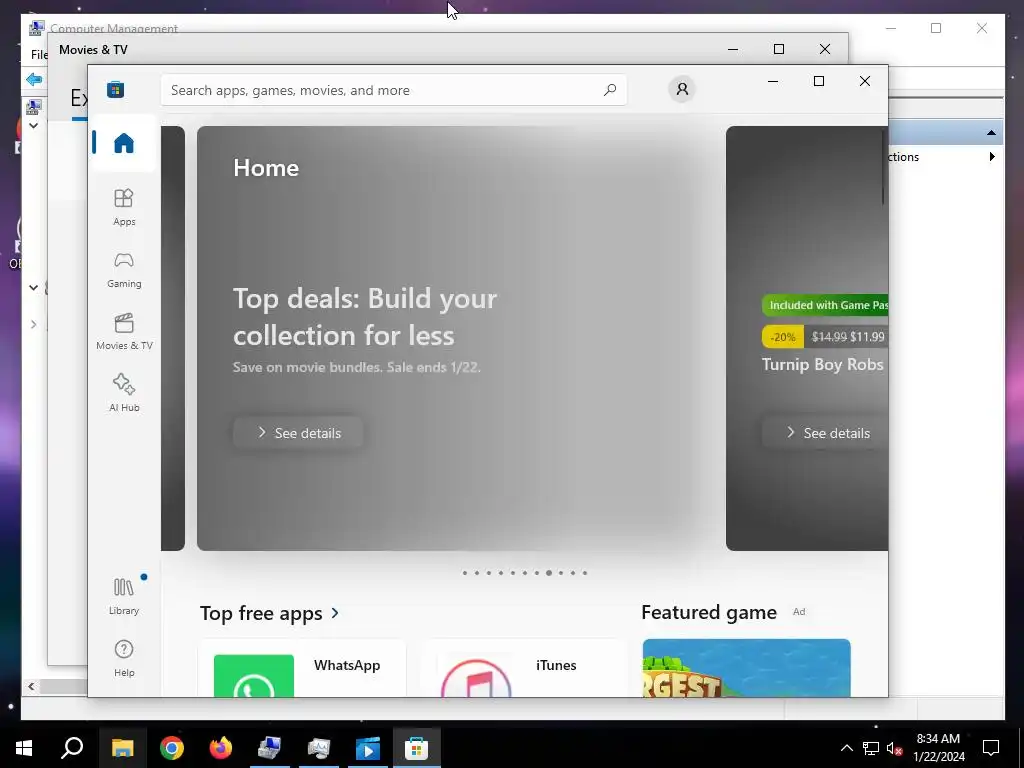Expand the Actions submenu arrow in Computer Management

click(x=992, y=157)
